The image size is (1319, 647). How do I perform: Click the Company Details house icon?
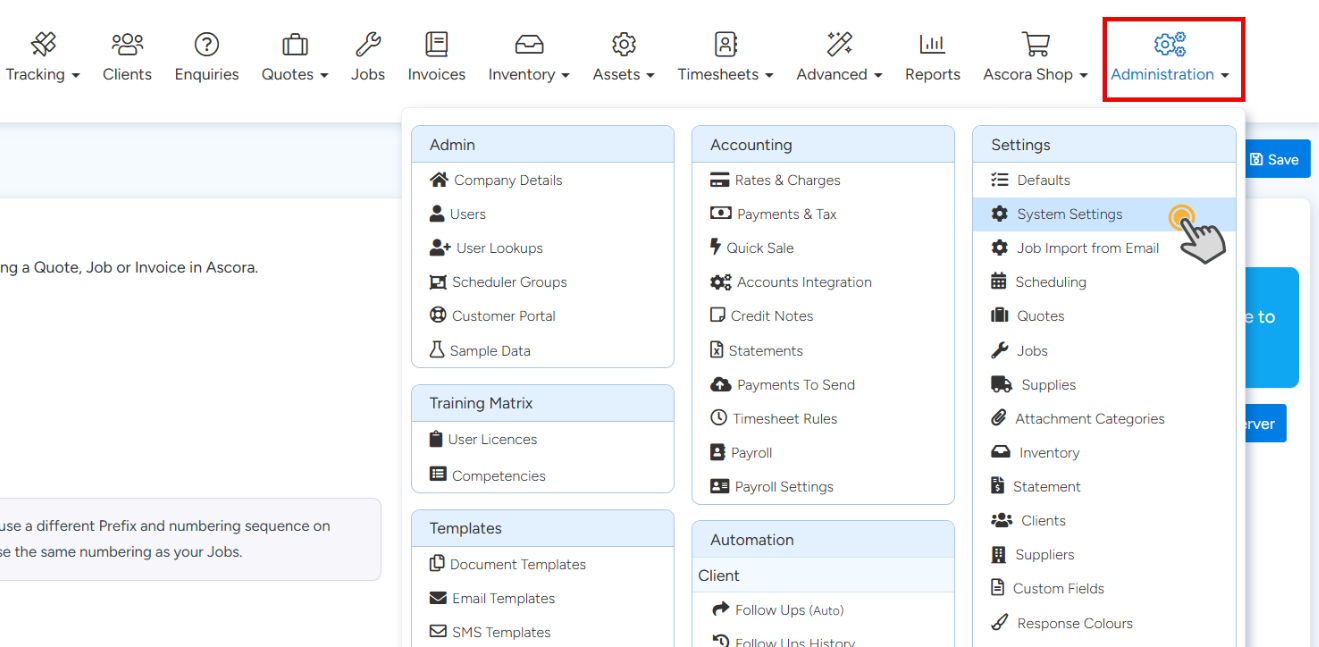click(439, 180)
